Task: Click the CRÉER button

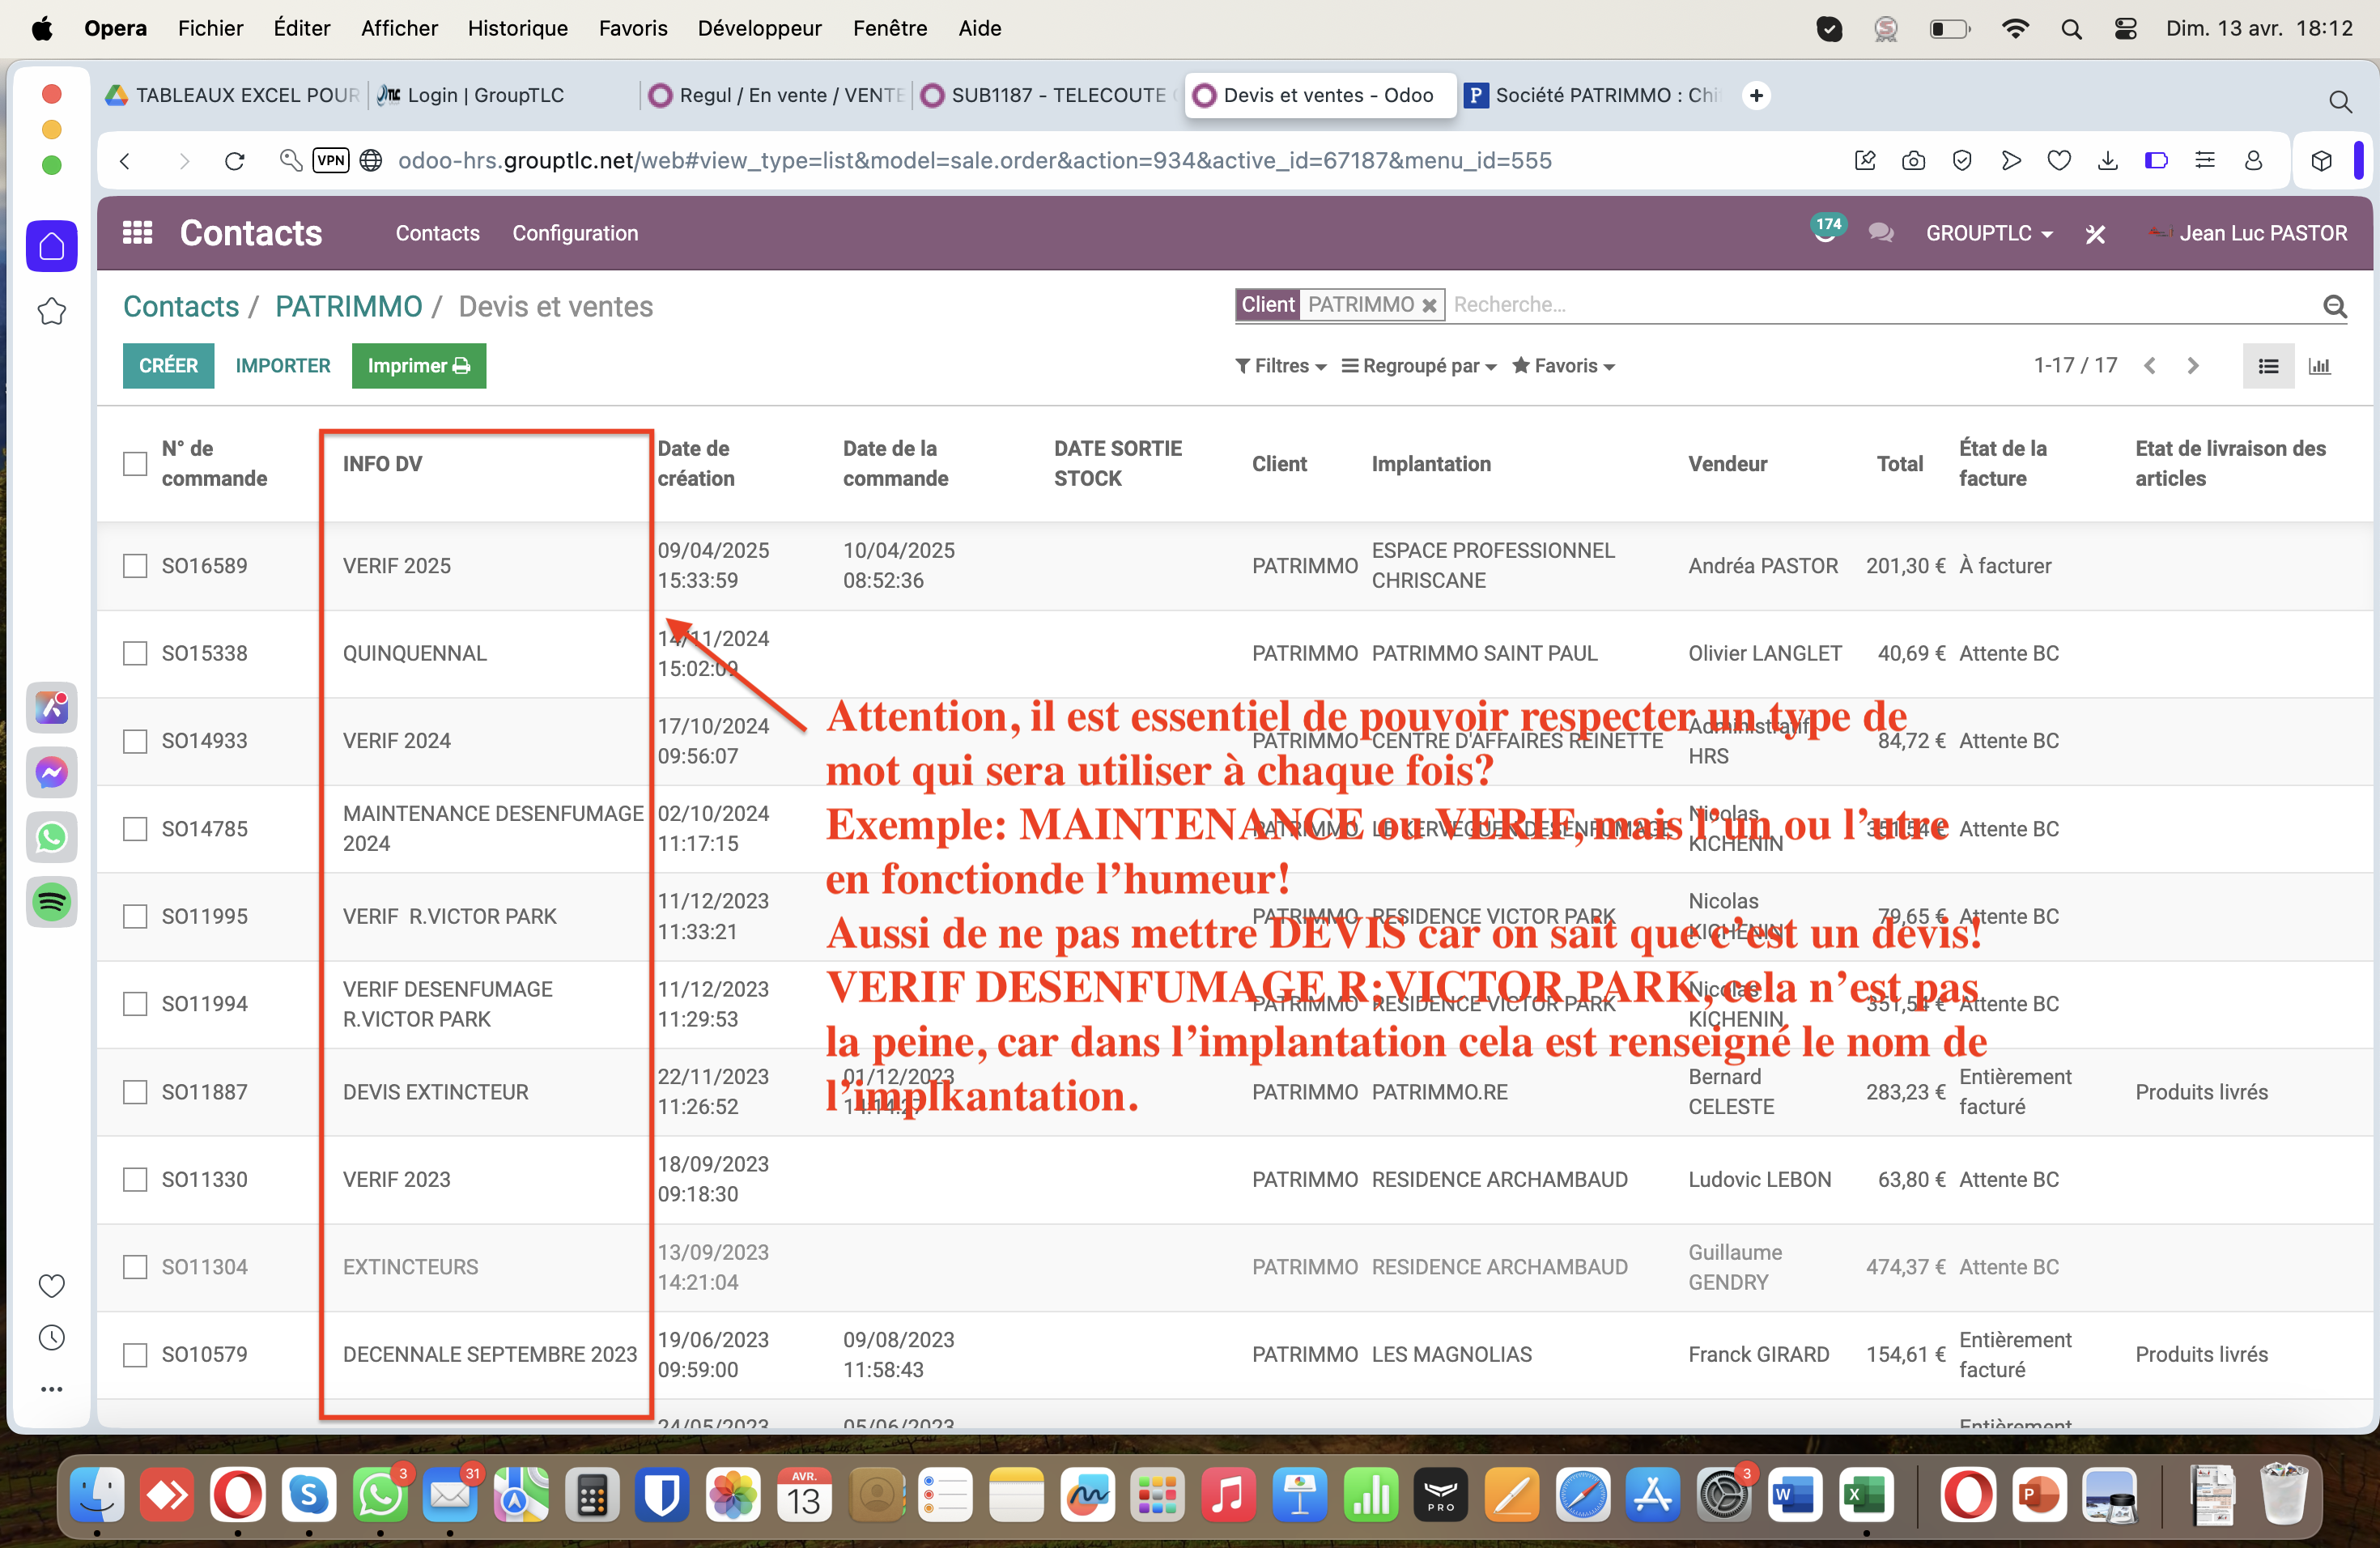Action: [x=168, y=366]
